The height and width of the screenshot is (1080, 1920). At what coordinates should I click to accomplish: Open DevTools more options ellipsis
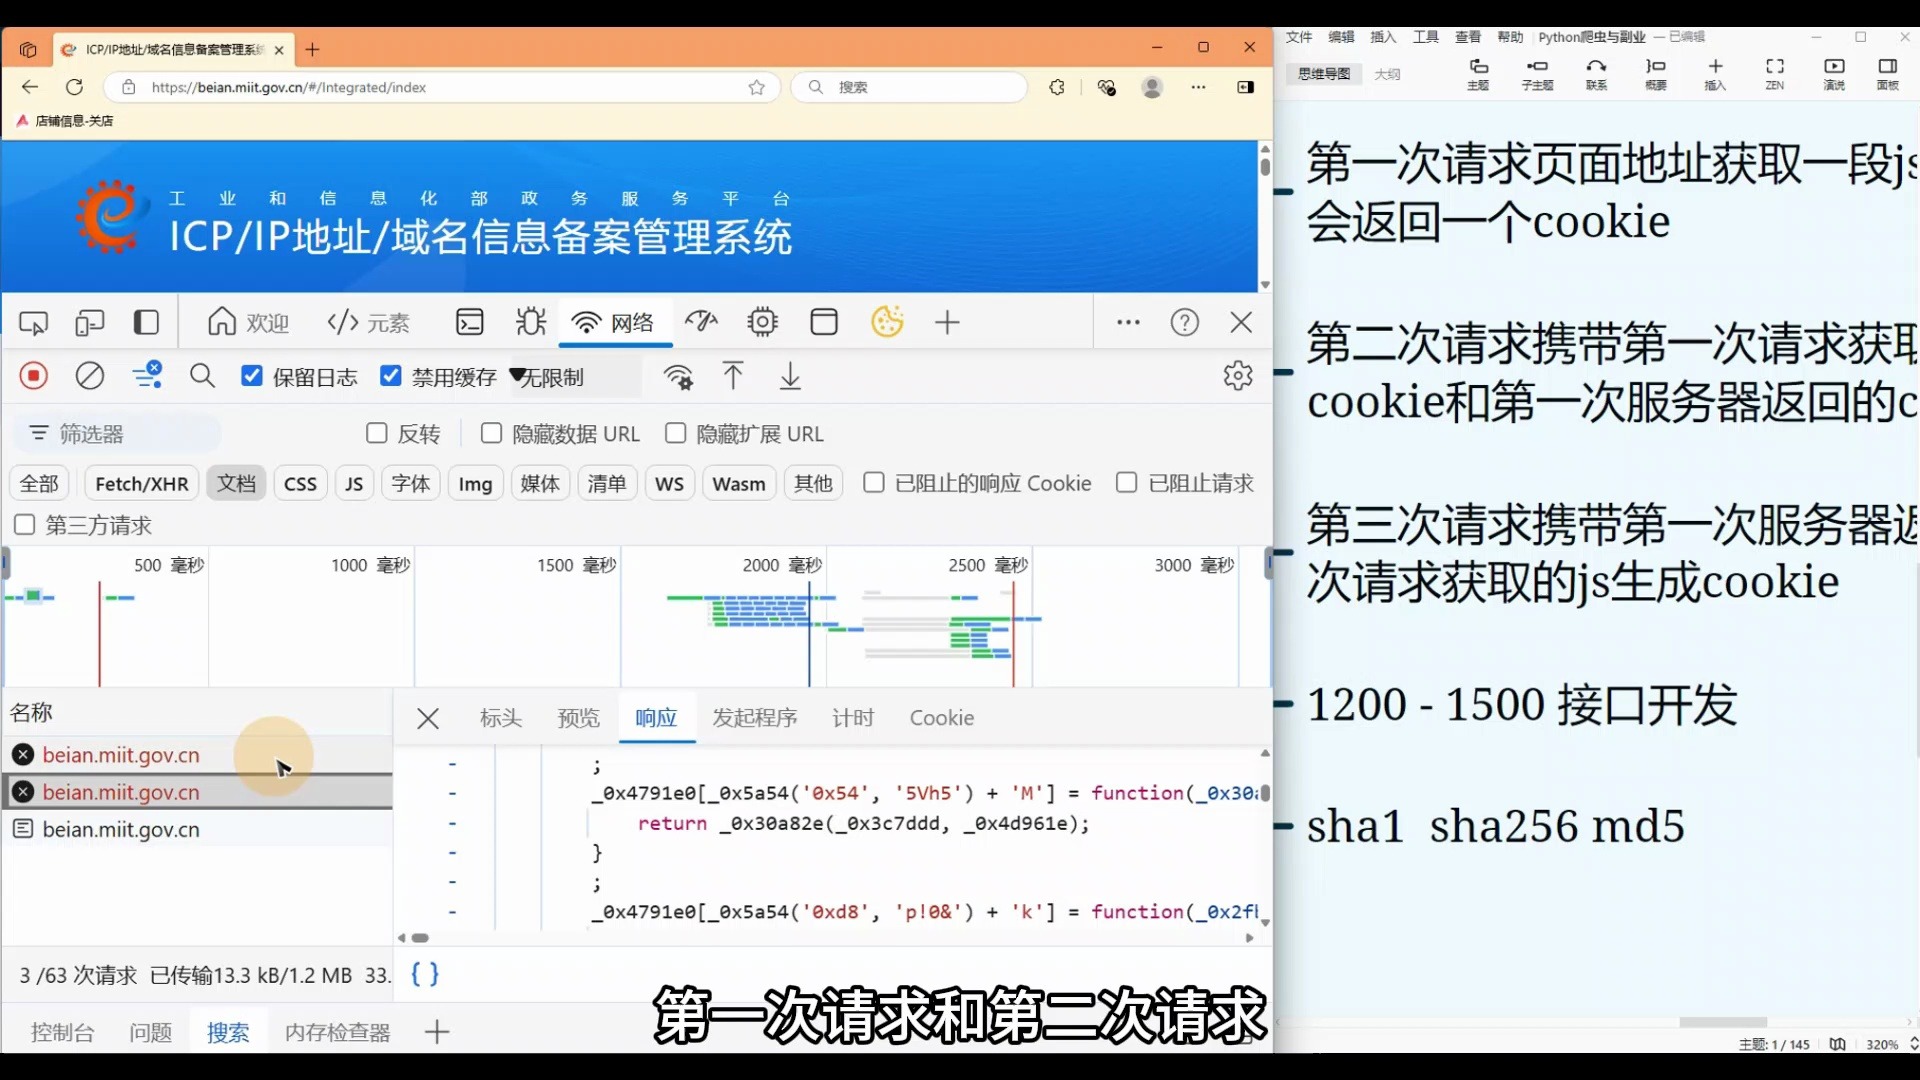[x=1128, y=322]
